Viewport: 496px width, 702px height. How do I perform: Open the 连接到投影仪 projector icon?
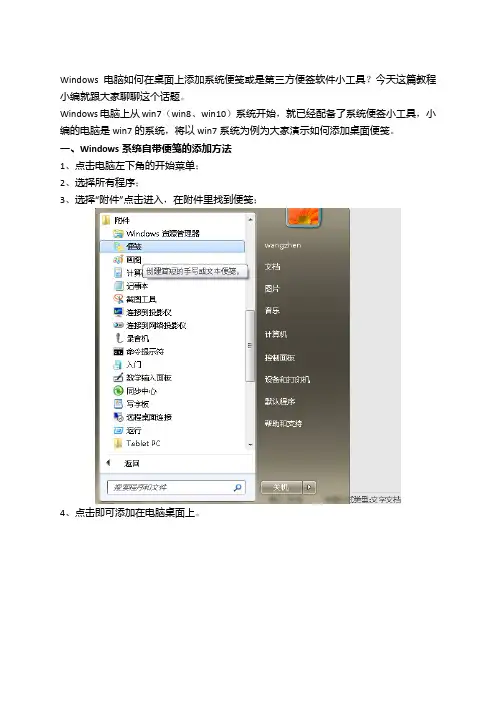pos(118,312)
